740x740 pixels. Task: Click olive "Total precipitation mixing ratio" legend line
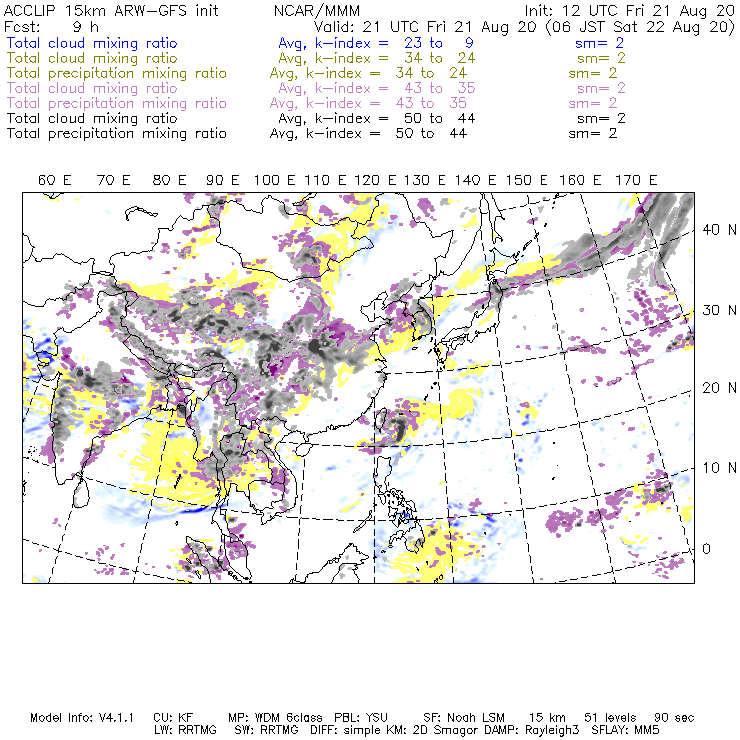(x=117, y=73)
